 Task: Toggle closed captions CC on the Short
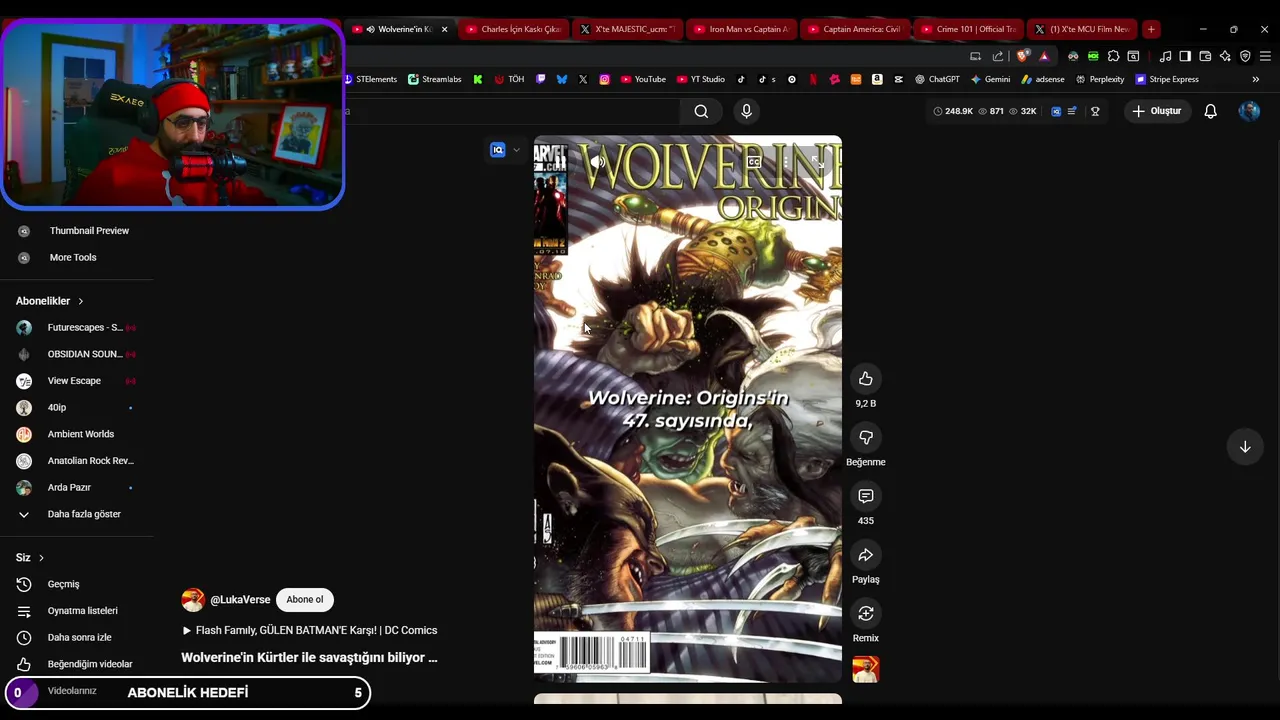click(x=754, y=162)
